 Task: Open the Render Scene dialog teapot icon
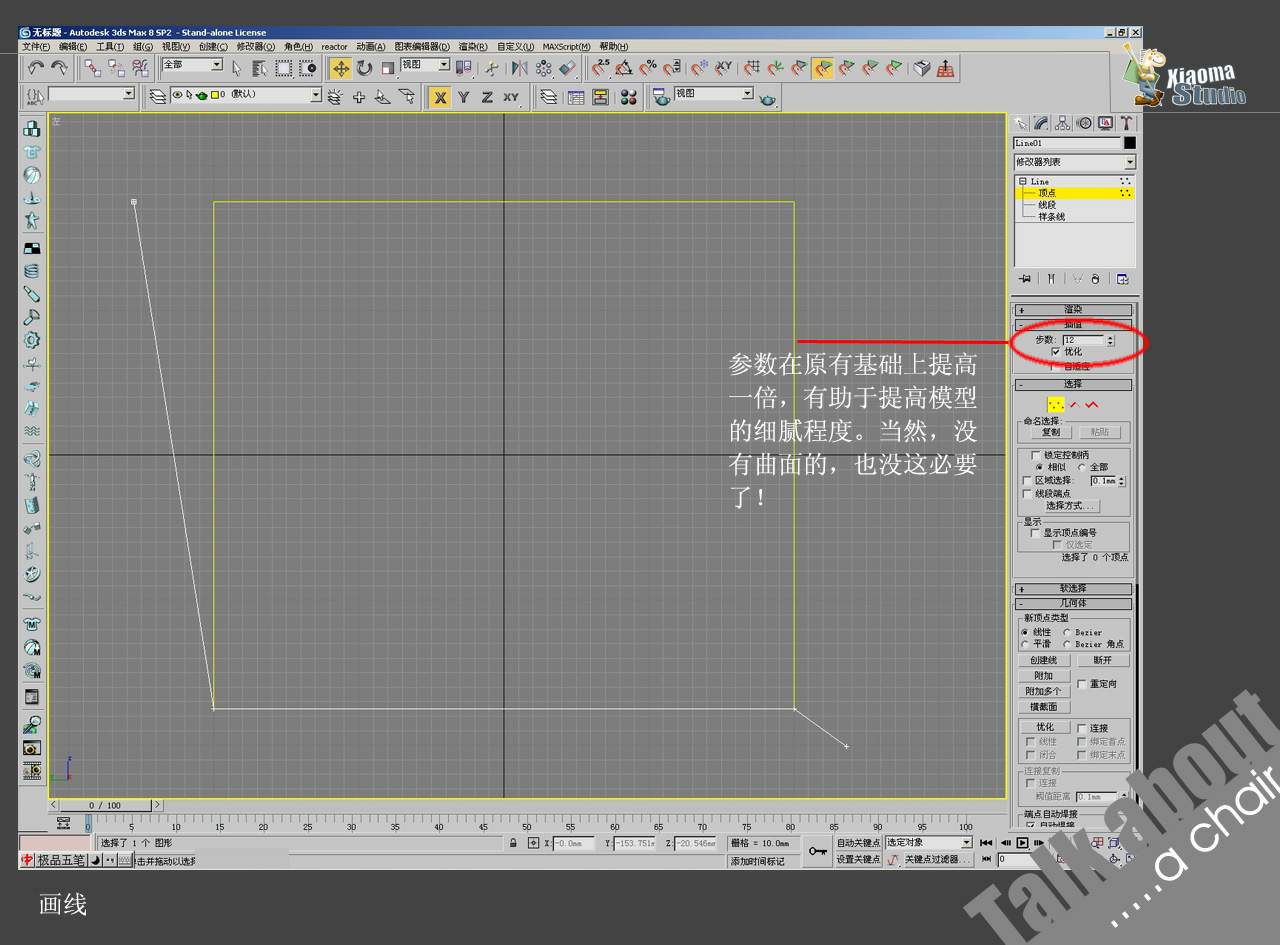(x=661, y=97)
